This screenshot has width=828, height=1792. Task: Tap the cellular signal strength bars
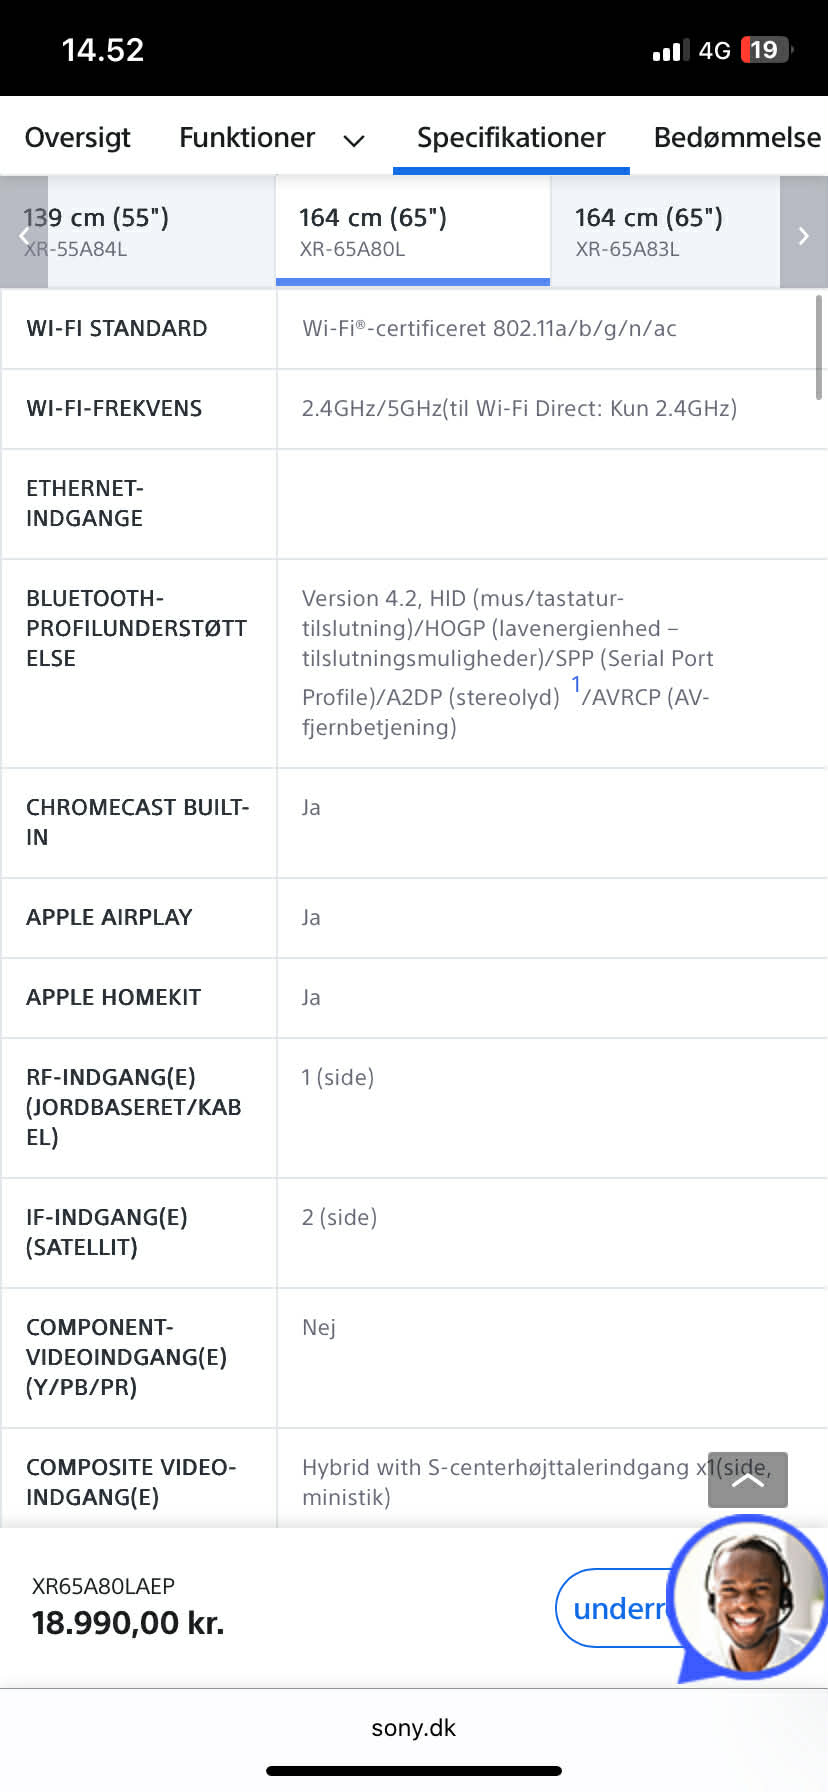pyautogui.click(x=670, y=50)
